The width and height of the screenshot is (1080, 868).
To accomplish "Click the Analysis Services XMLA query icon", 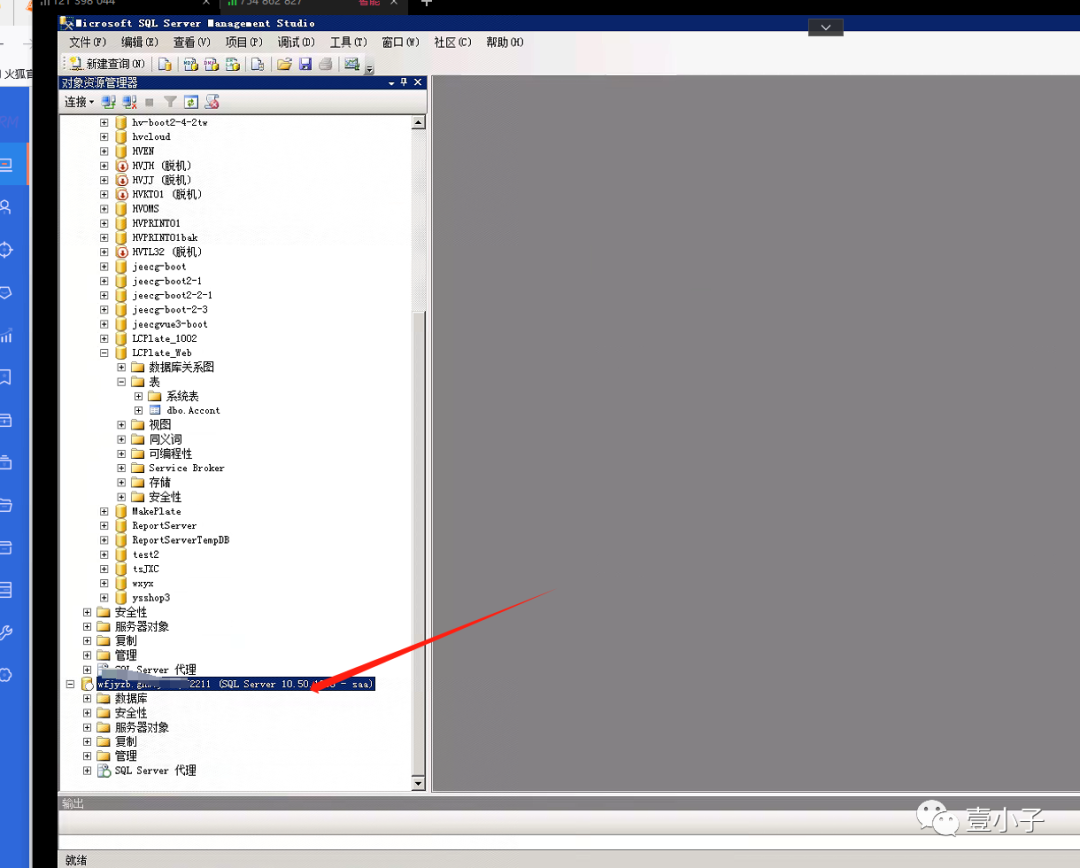I will click(x=233, y=64).
